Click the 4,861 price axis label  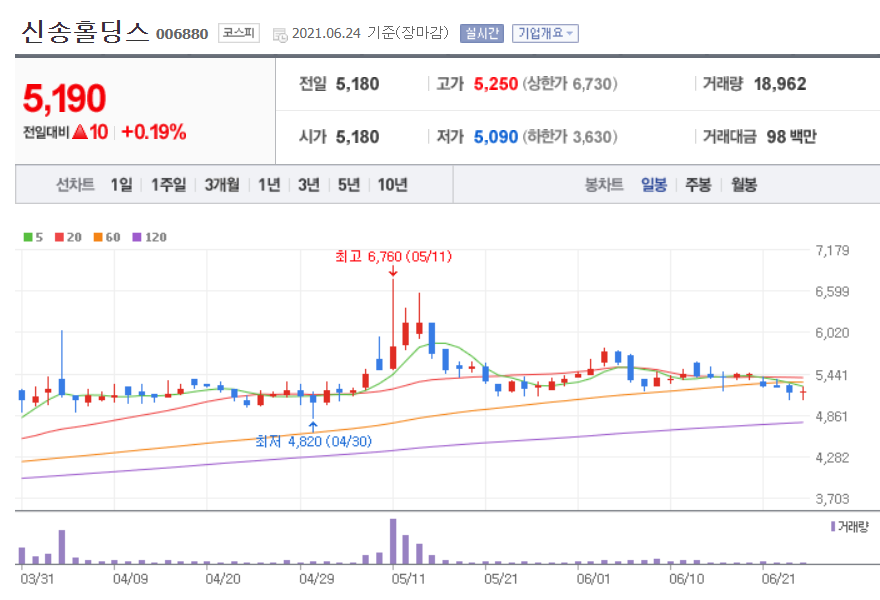coord(832,416)
